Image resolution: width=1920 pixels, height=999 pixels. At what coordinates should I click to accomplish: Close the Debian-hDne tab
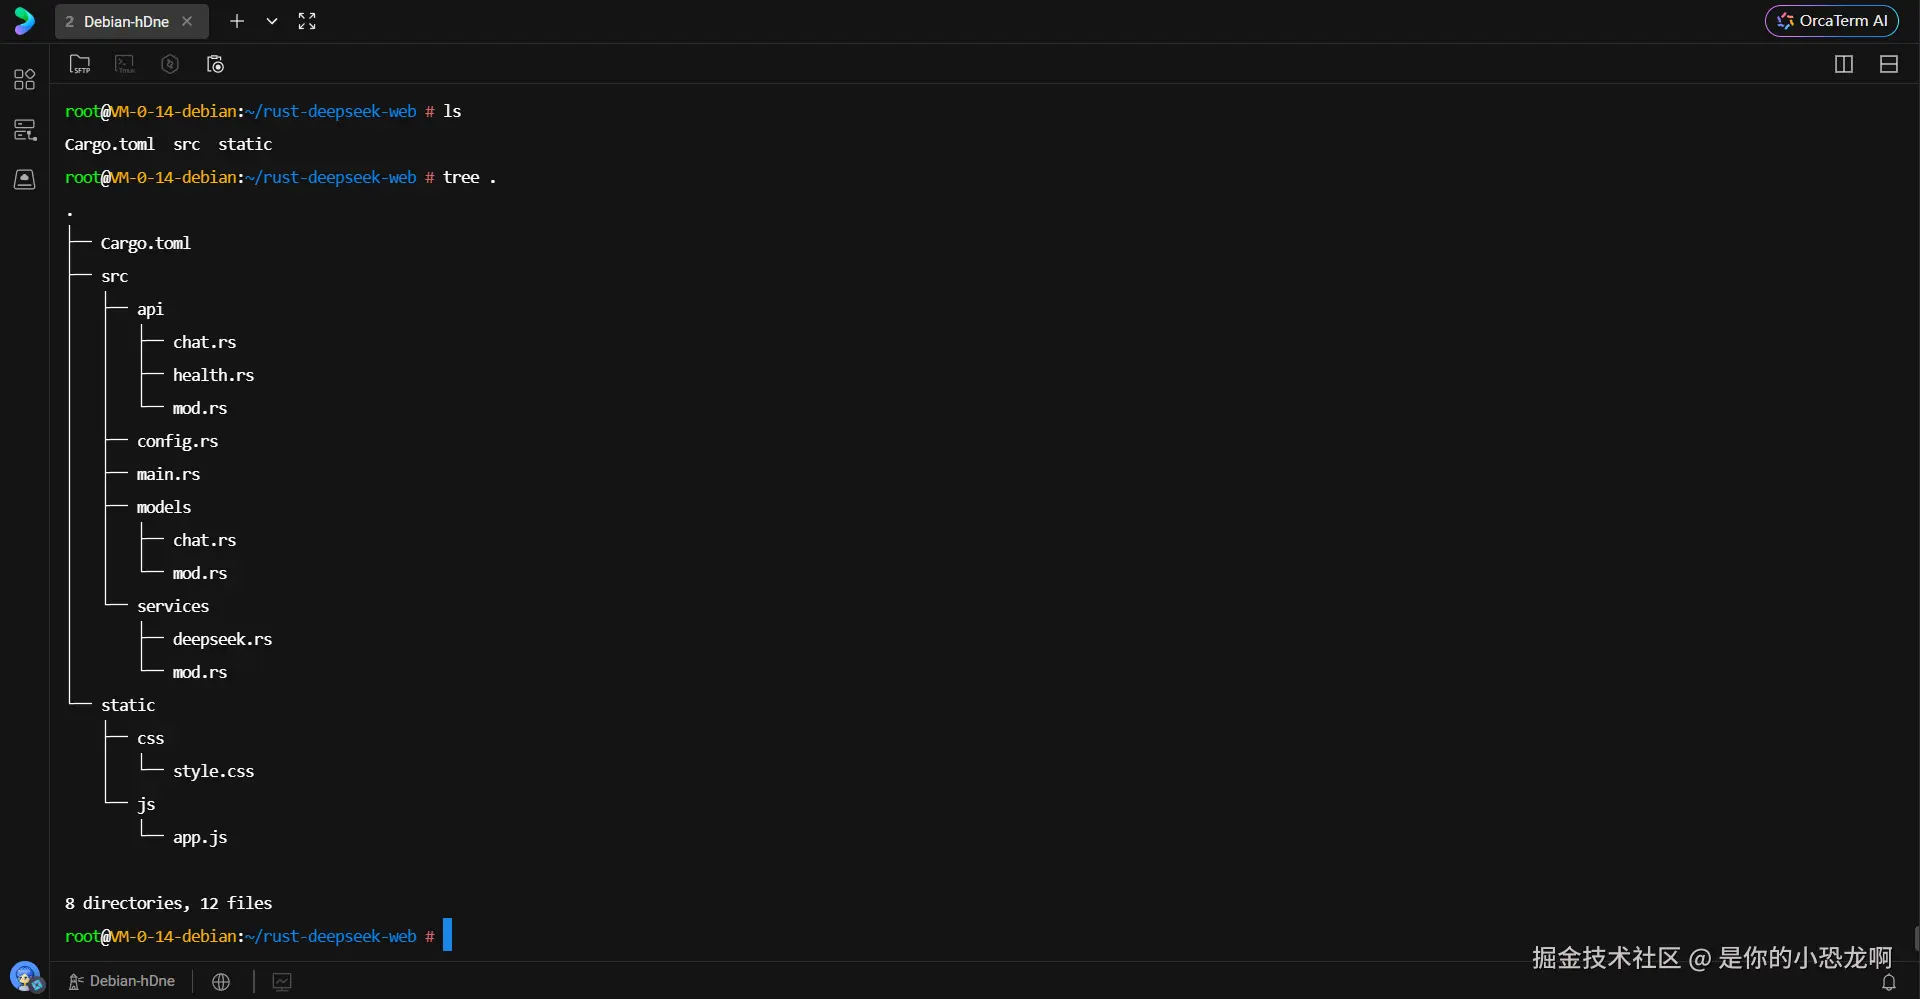[187, 21]
